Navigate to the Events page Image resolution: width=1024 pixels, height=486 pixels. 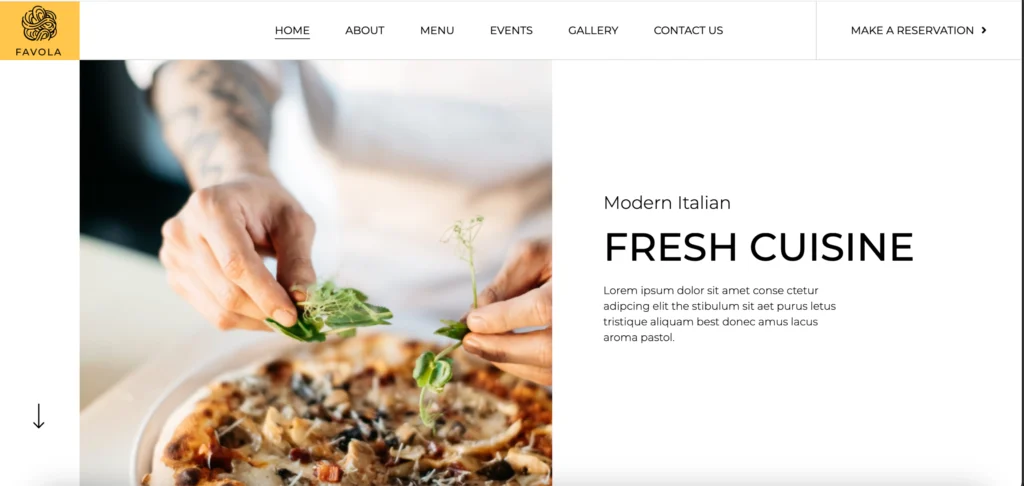(x=511, y=30)
